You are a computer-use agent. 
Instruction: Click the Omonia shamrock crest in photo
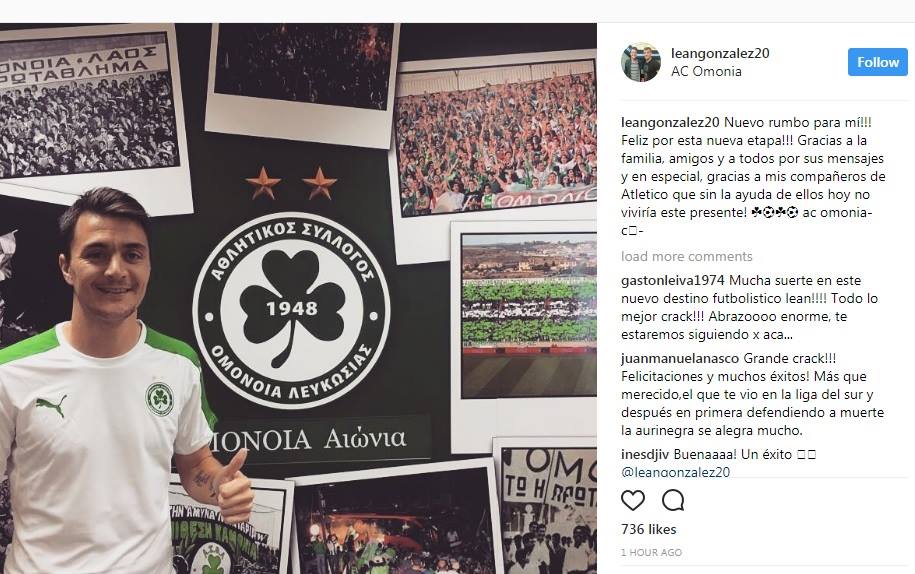point(291,310)
